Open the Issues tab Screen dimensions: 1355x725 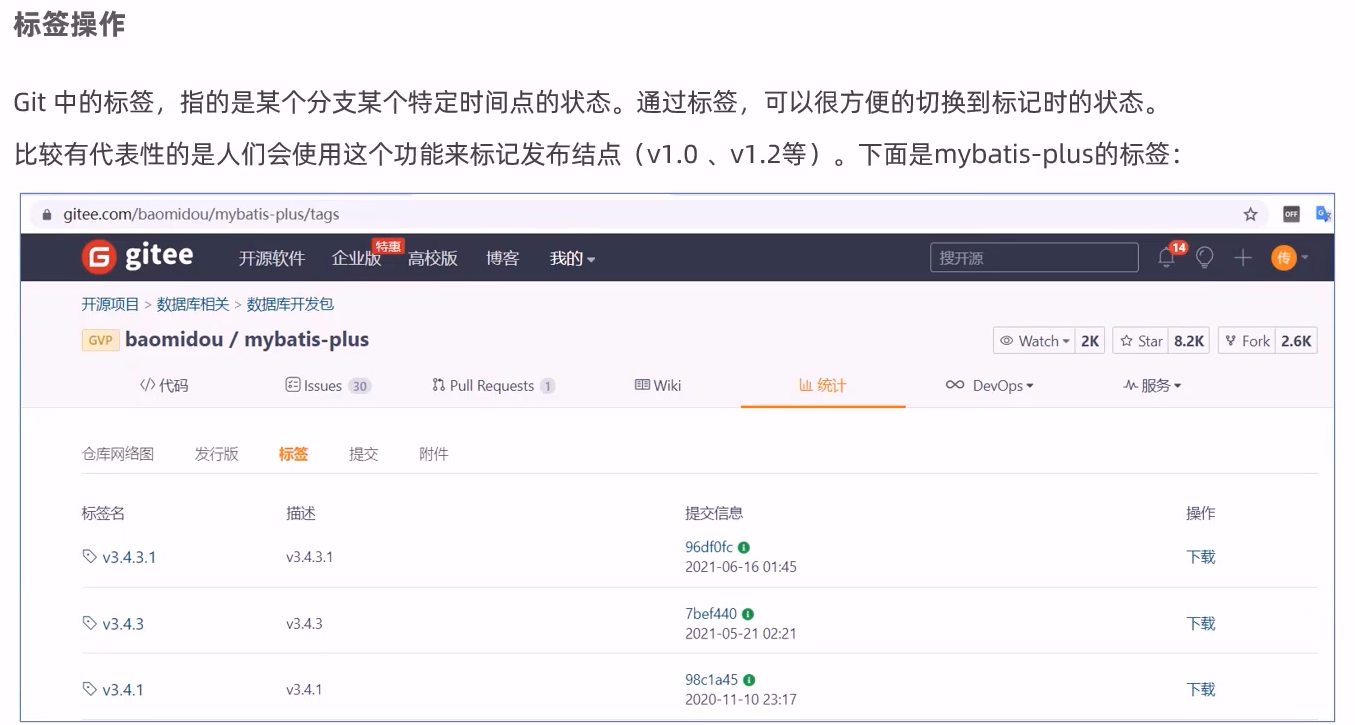(x=328, y=385)
